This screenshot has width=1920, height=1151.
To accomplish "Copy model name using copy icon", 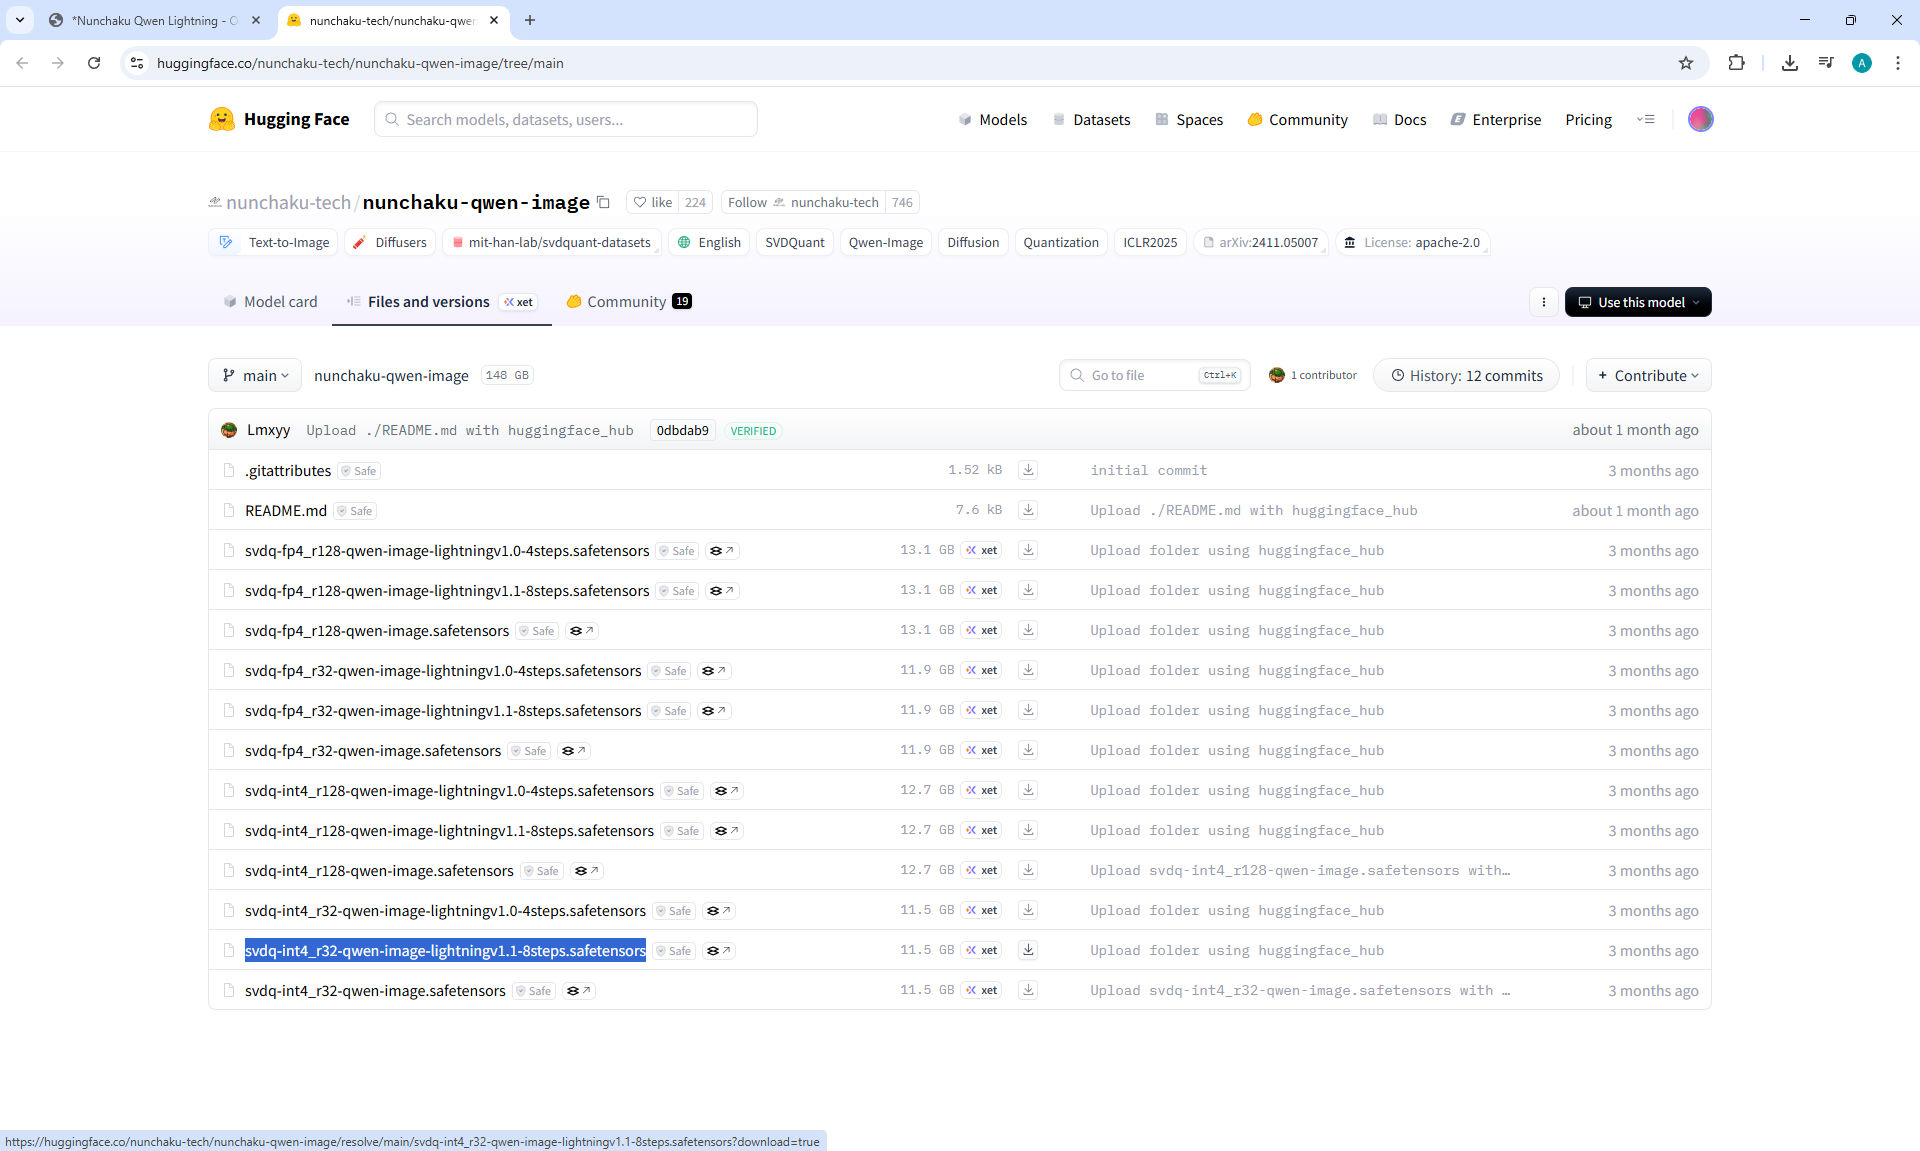I will [x=604, y=202].
